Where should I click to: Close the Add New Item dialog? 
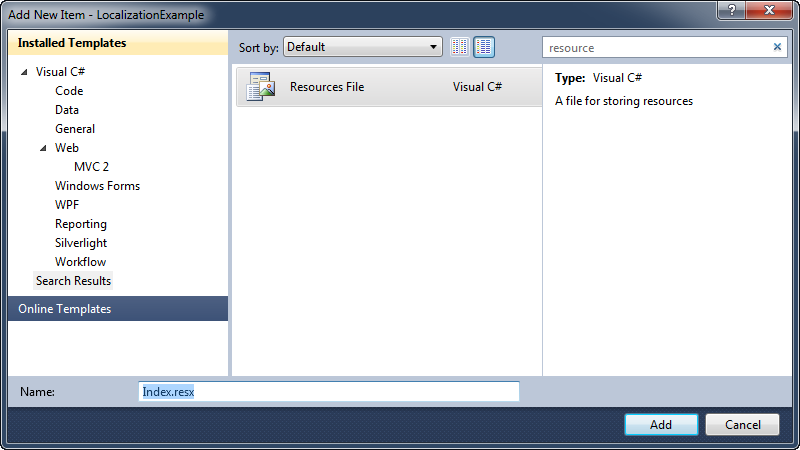point(769,10)
